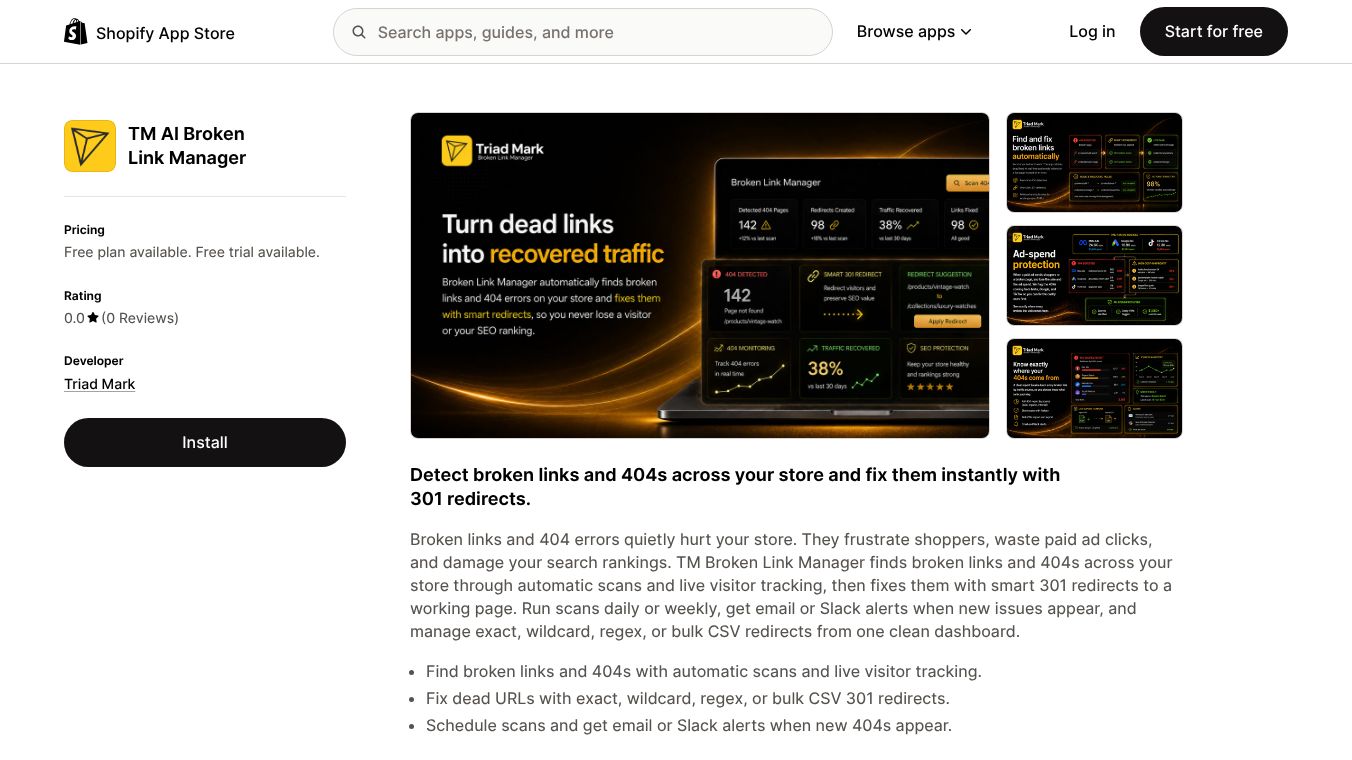Open the main 'Turn dead links' hero image
This screenshot has width=1352, height=760.
pyautogui.click(x=700, y=275)
